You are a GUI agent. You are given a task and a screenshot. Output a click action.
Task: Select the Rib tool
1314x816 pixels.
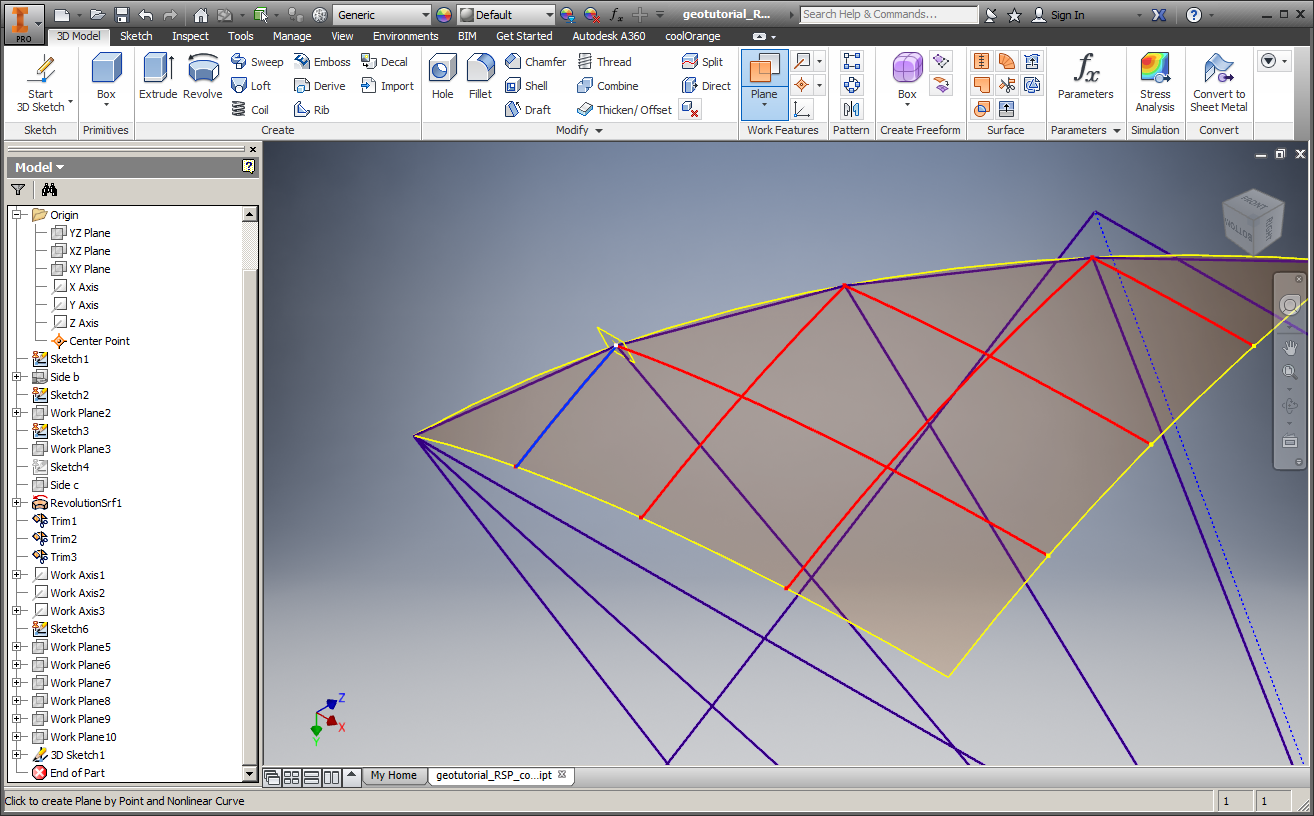pos(312,110)
